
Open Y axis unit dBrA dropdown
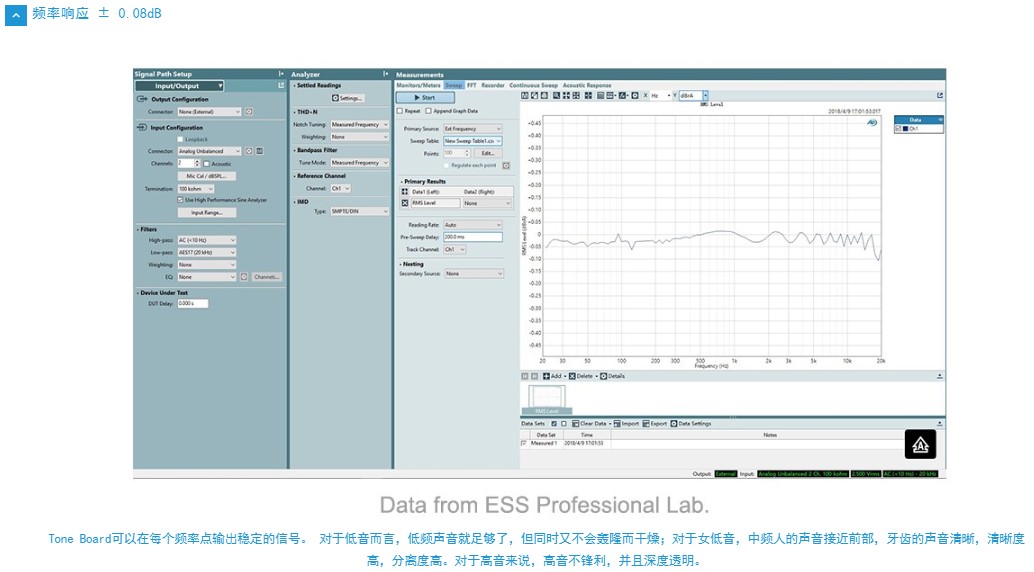tap(693, 96)
